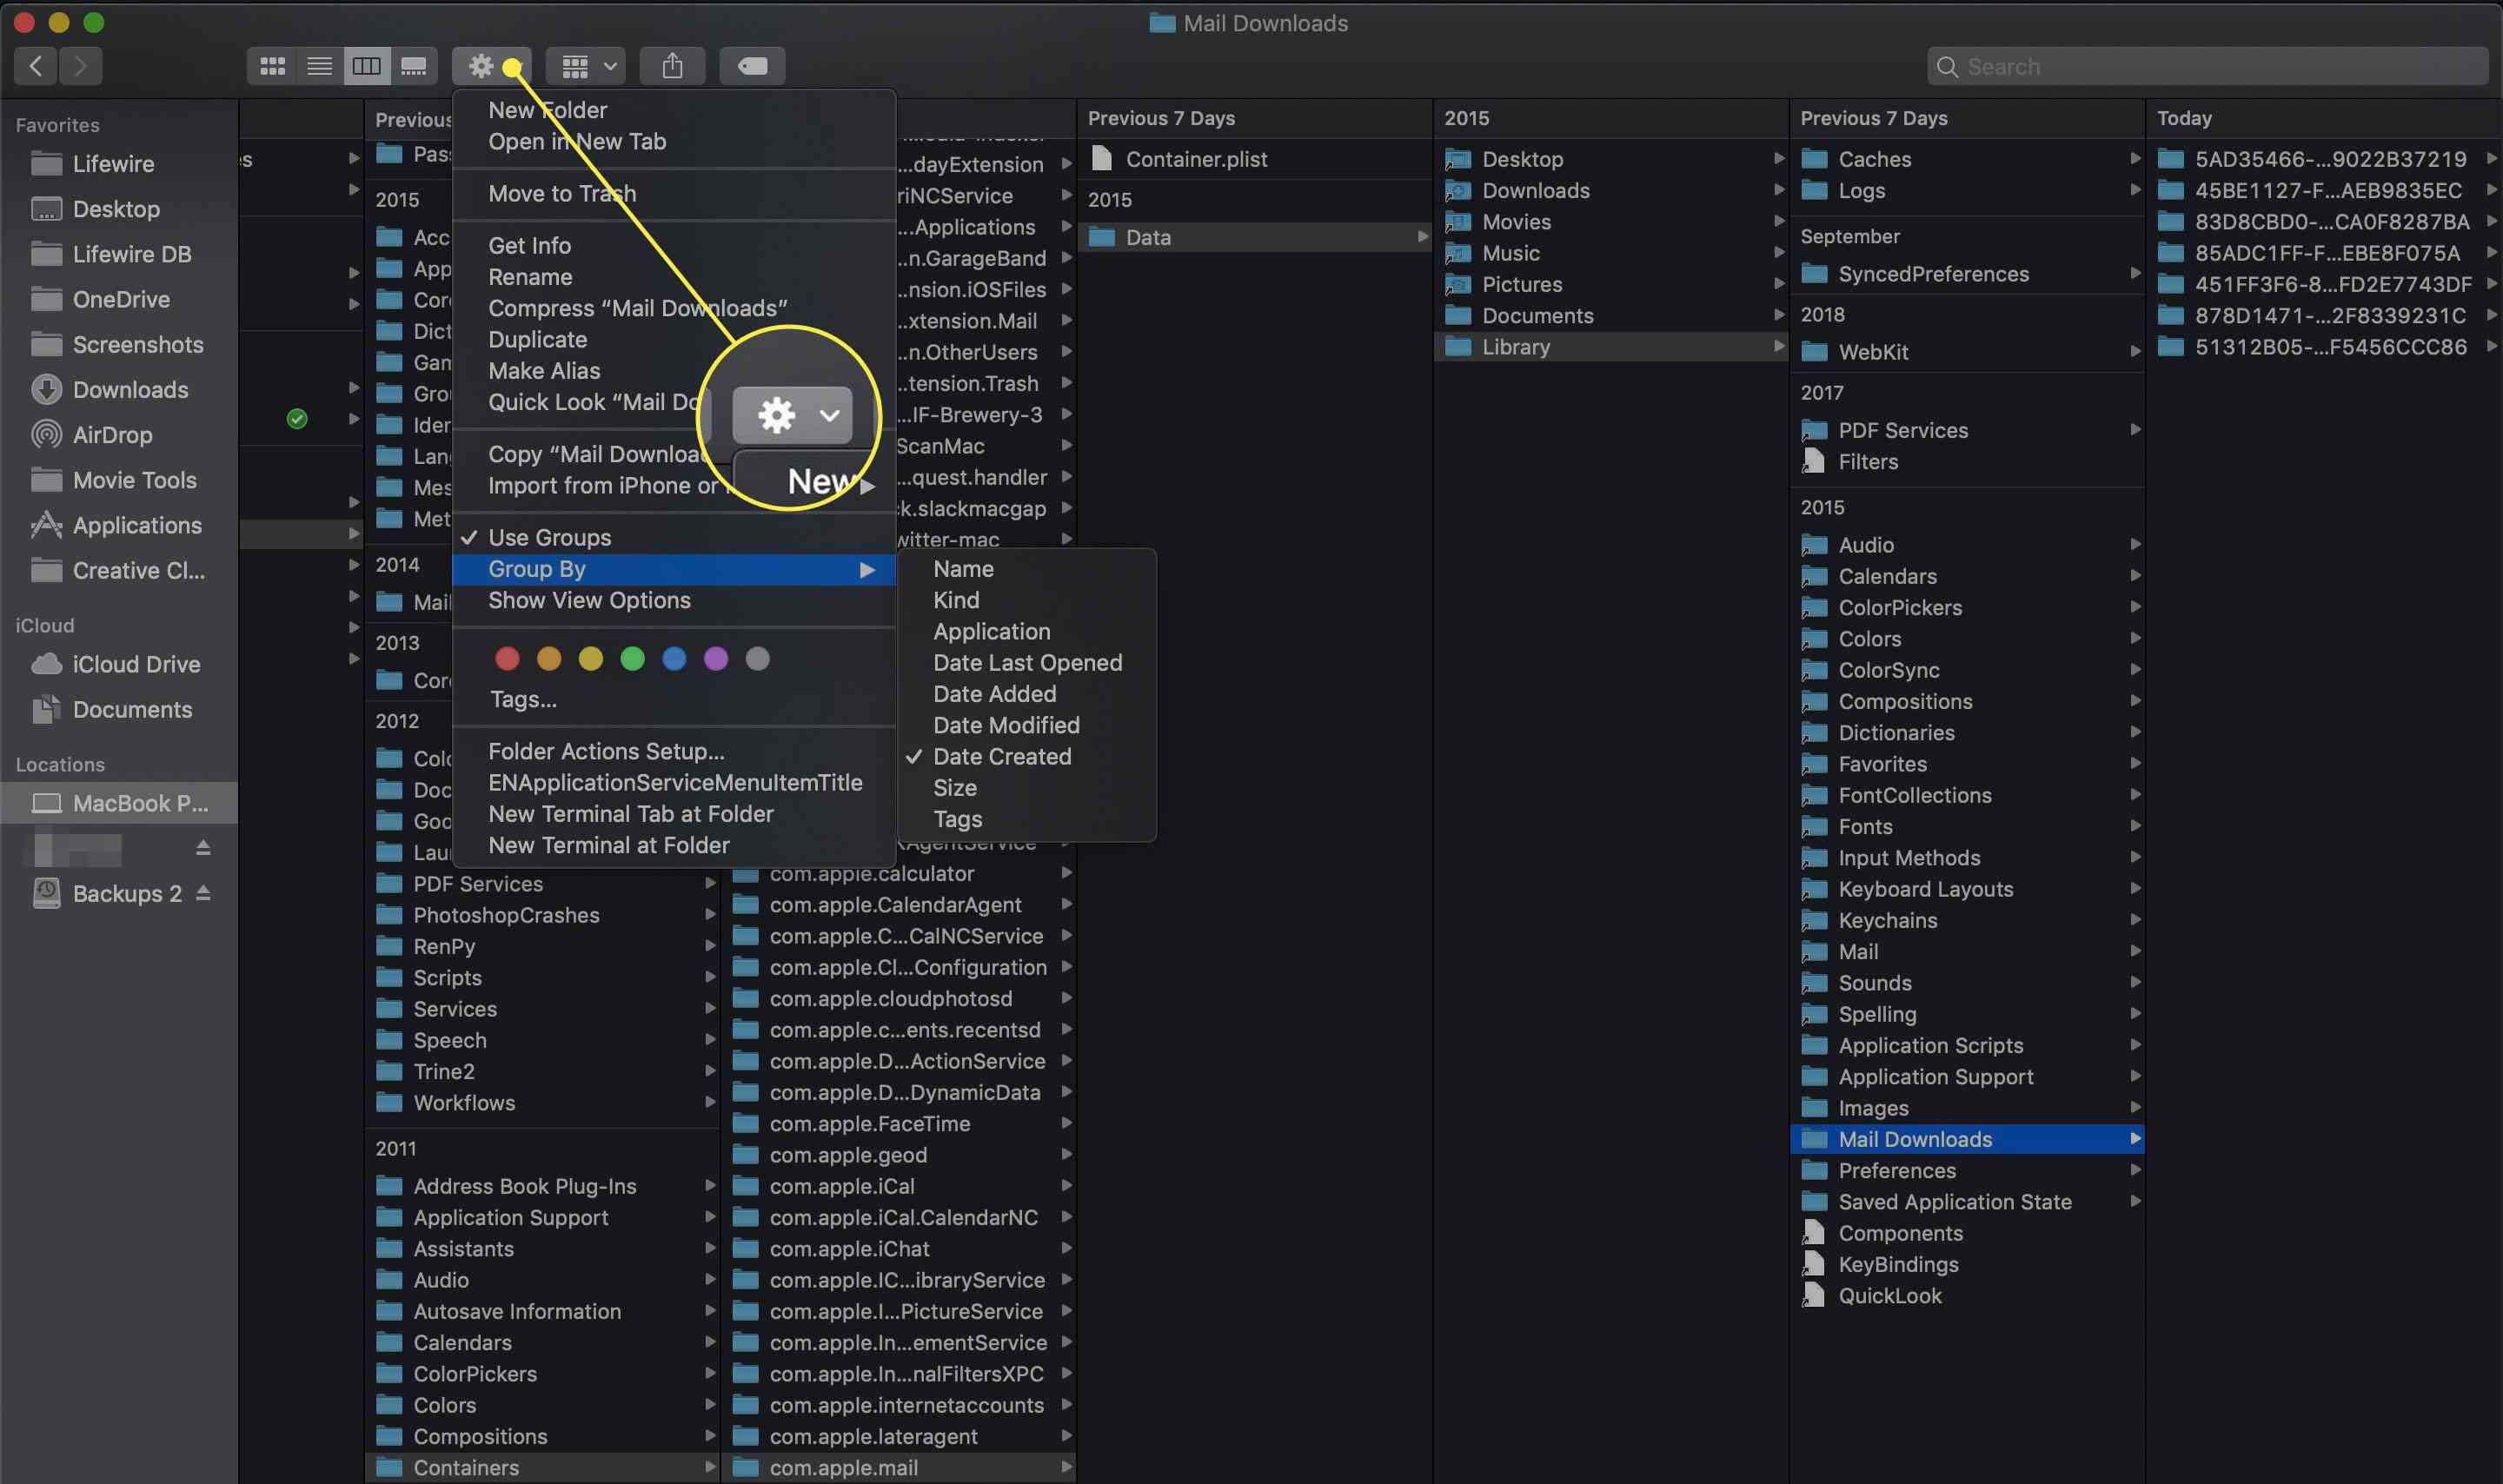Screen dimensions: 2503x1484
Task: Expand the Library folder disclosure triangle
Action: tap(1777, 347)
